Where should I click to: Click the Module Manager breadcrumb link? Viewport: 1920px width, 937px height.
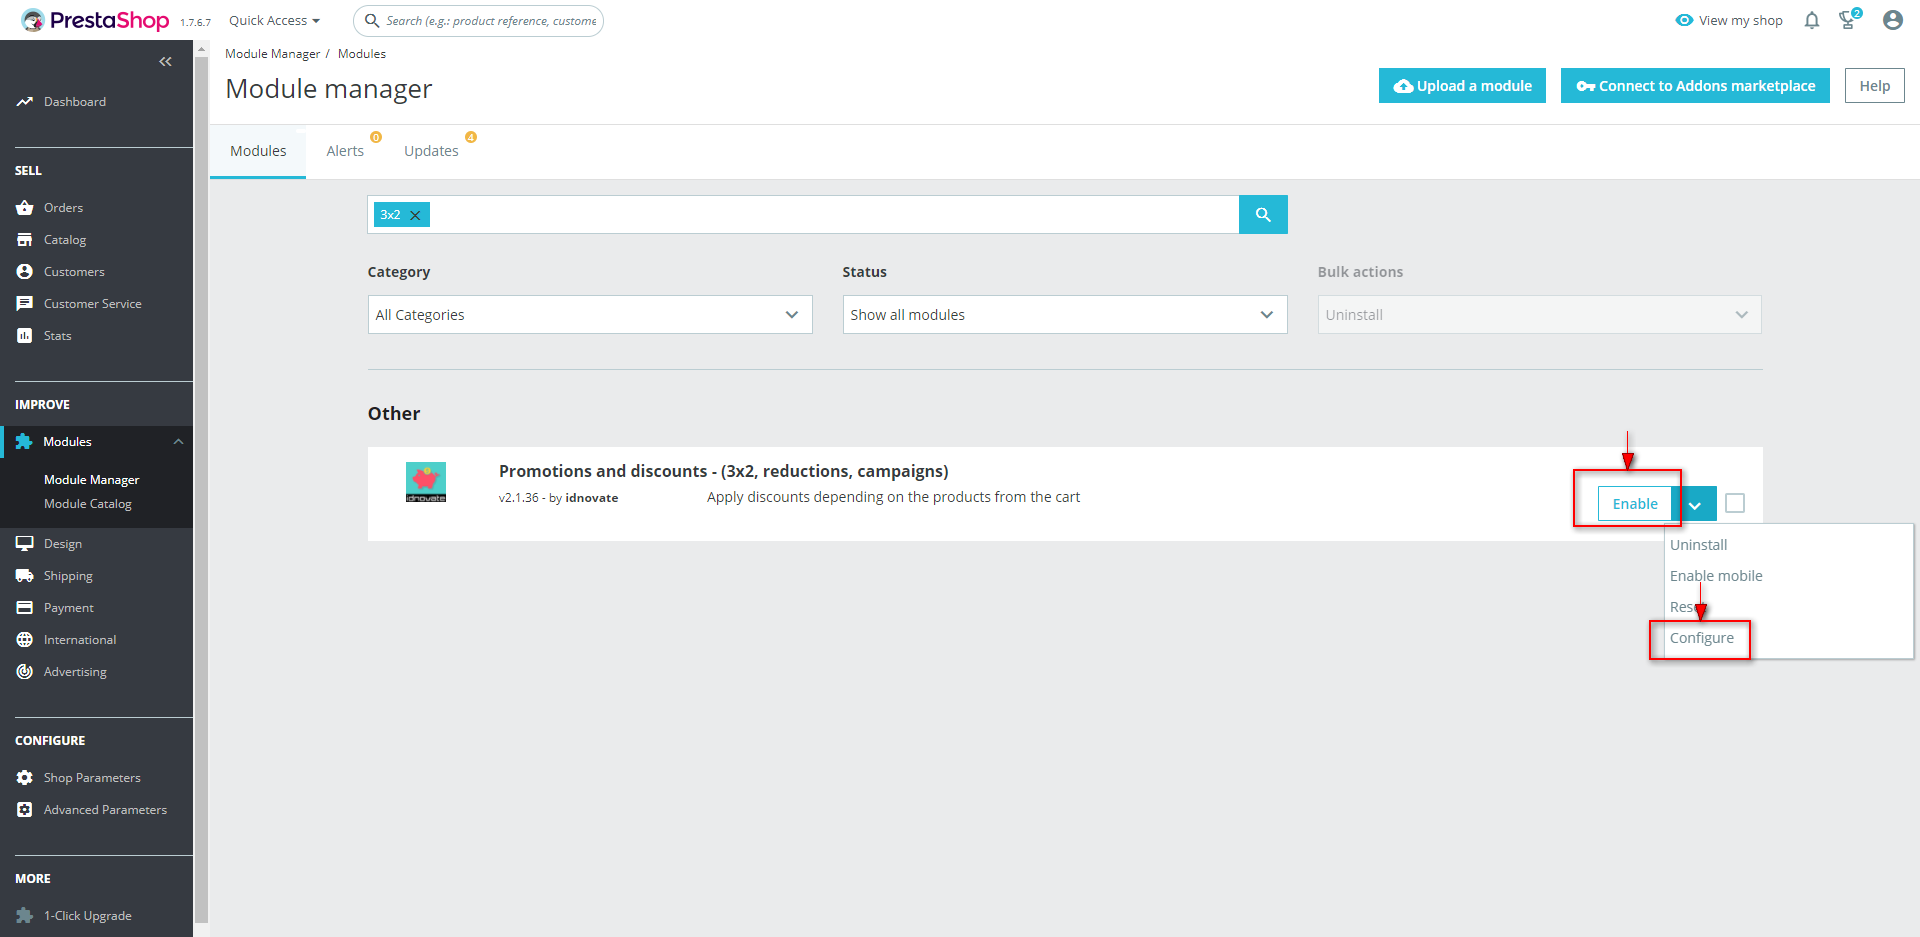272,54
